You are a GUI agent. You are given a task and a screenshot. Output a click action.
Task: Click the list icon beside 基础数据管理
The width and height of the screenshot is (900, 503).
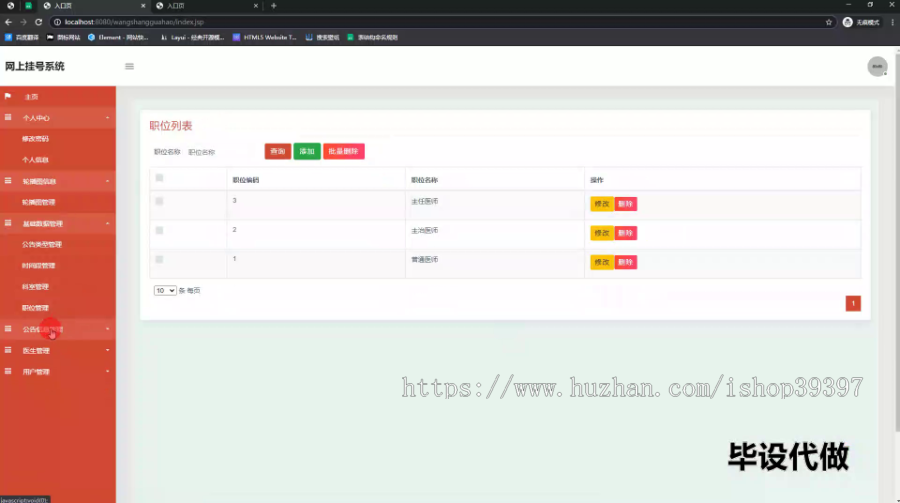coord(8,223)
